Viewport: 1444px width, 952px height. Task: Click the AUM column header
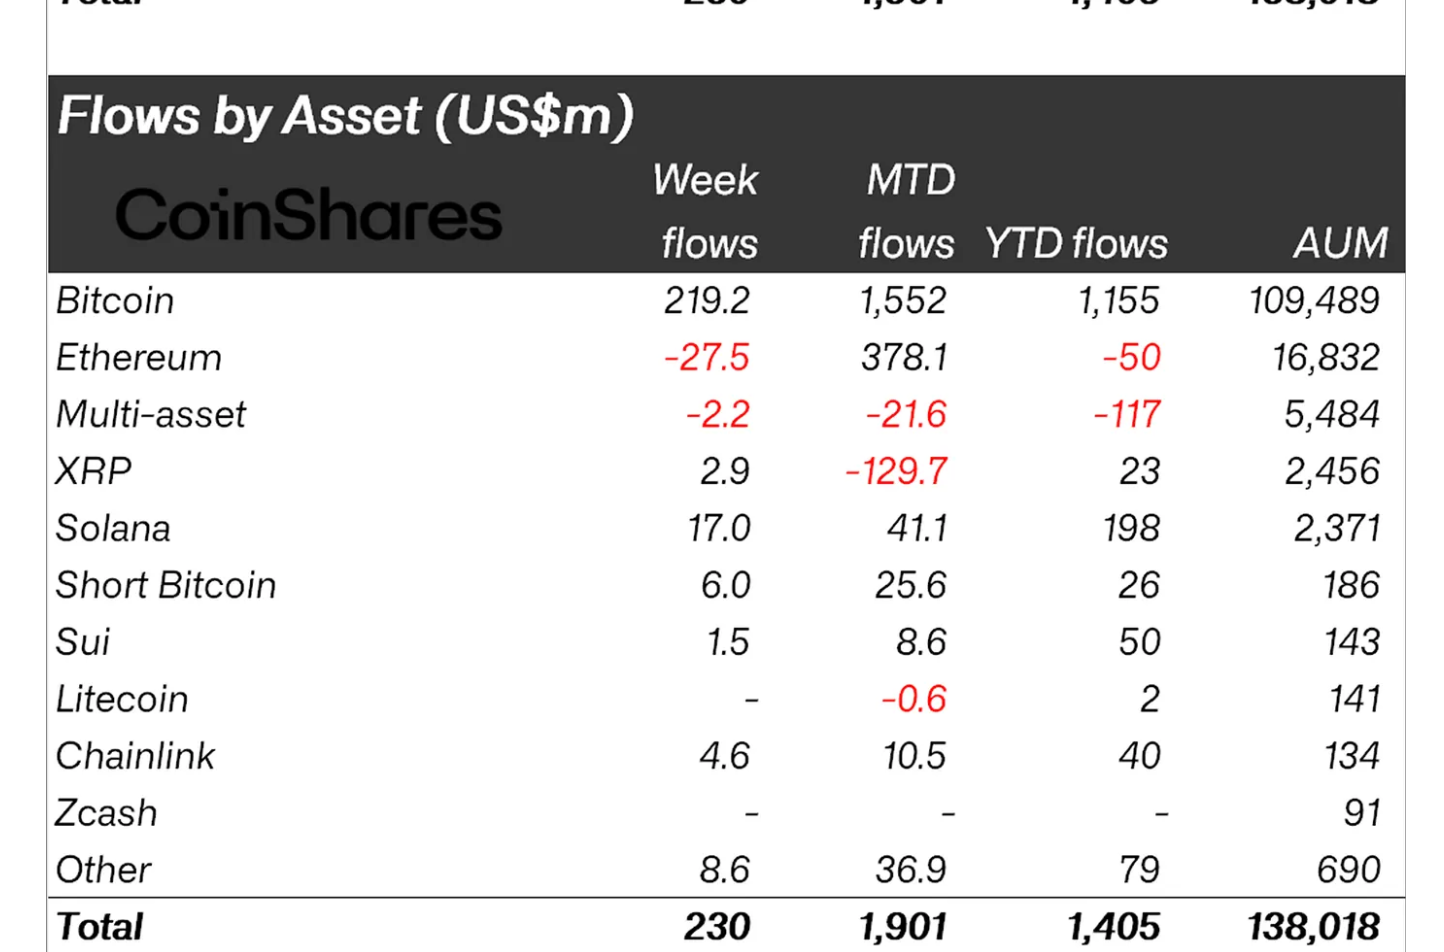[1340, 244]
